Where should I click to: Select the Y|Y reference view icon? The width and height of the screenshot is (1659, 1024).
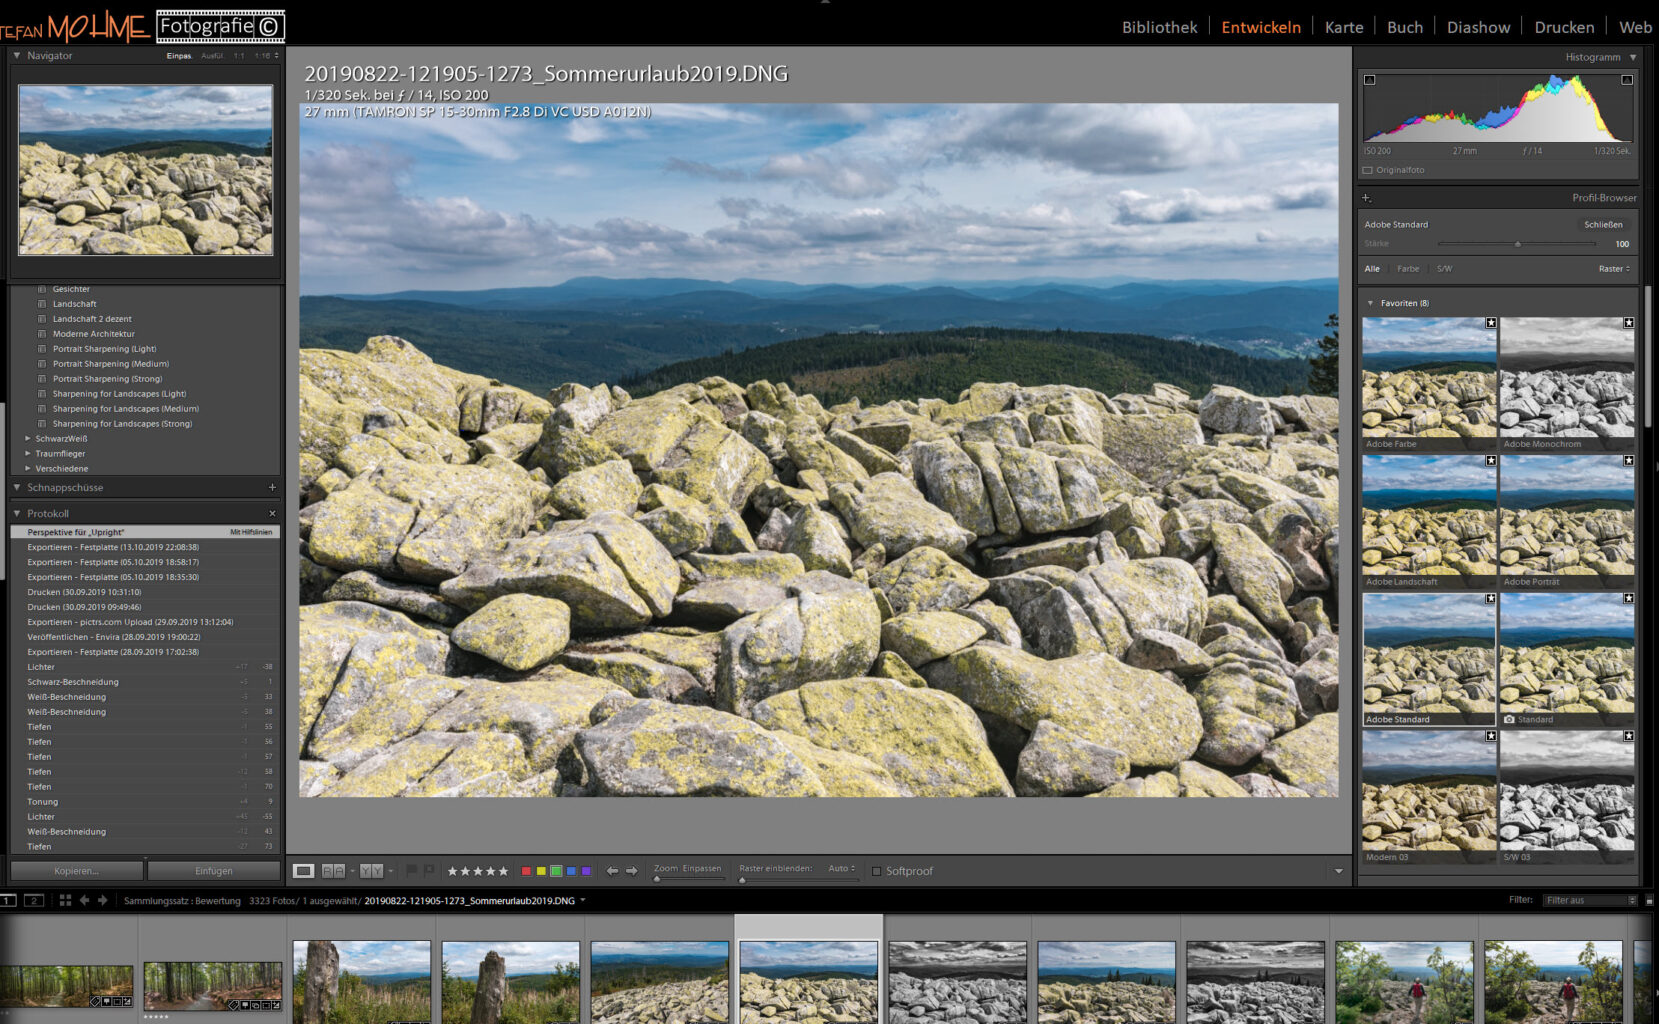pyautogui.click(x=371, y=871)
